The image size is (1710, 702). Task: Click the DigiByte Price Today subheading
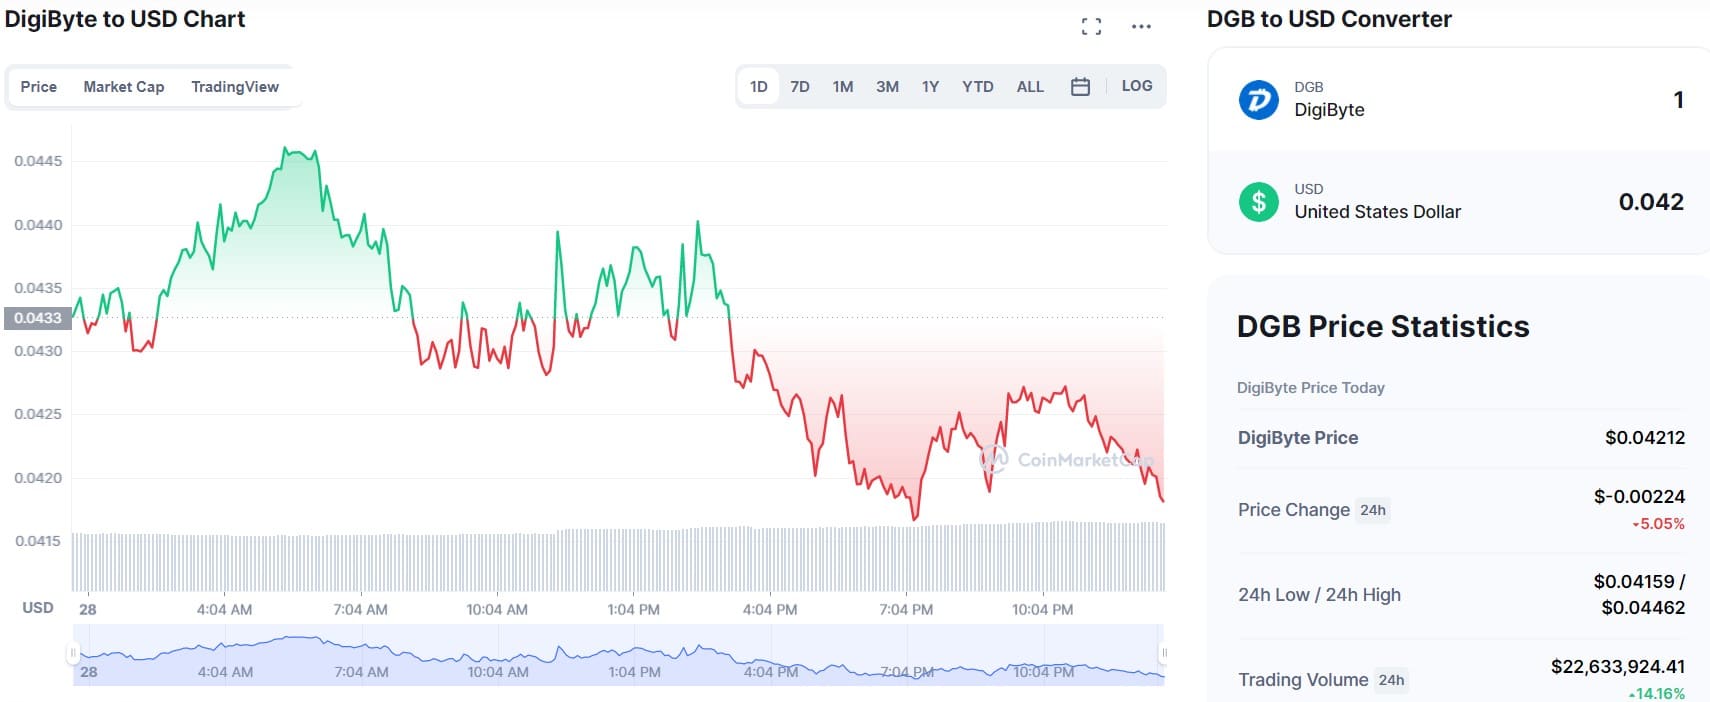point(1311,388)
